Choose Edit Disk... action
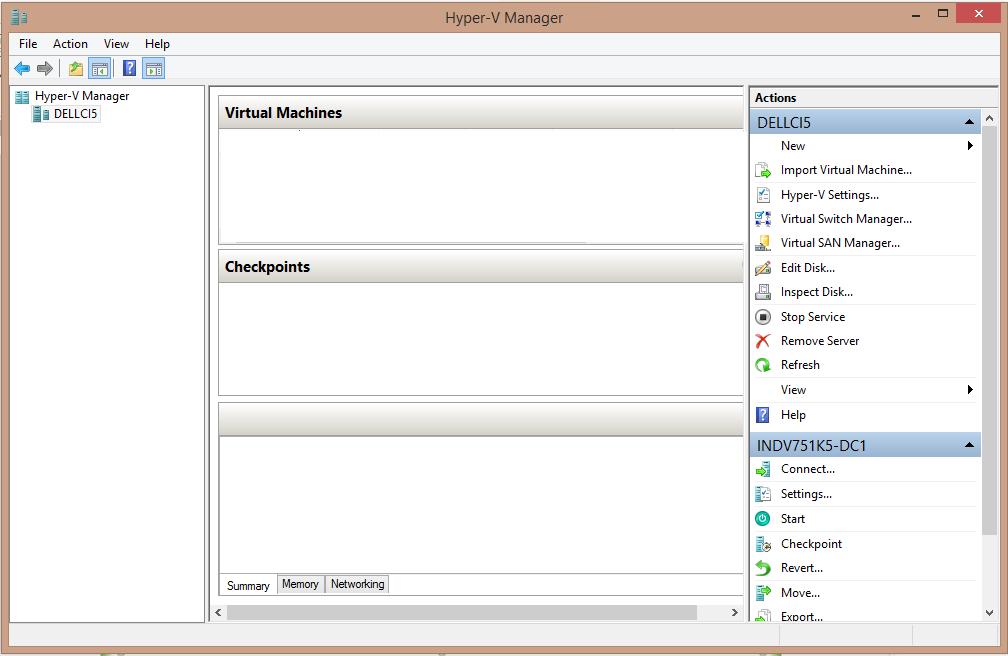 click(x=807, y=268)
